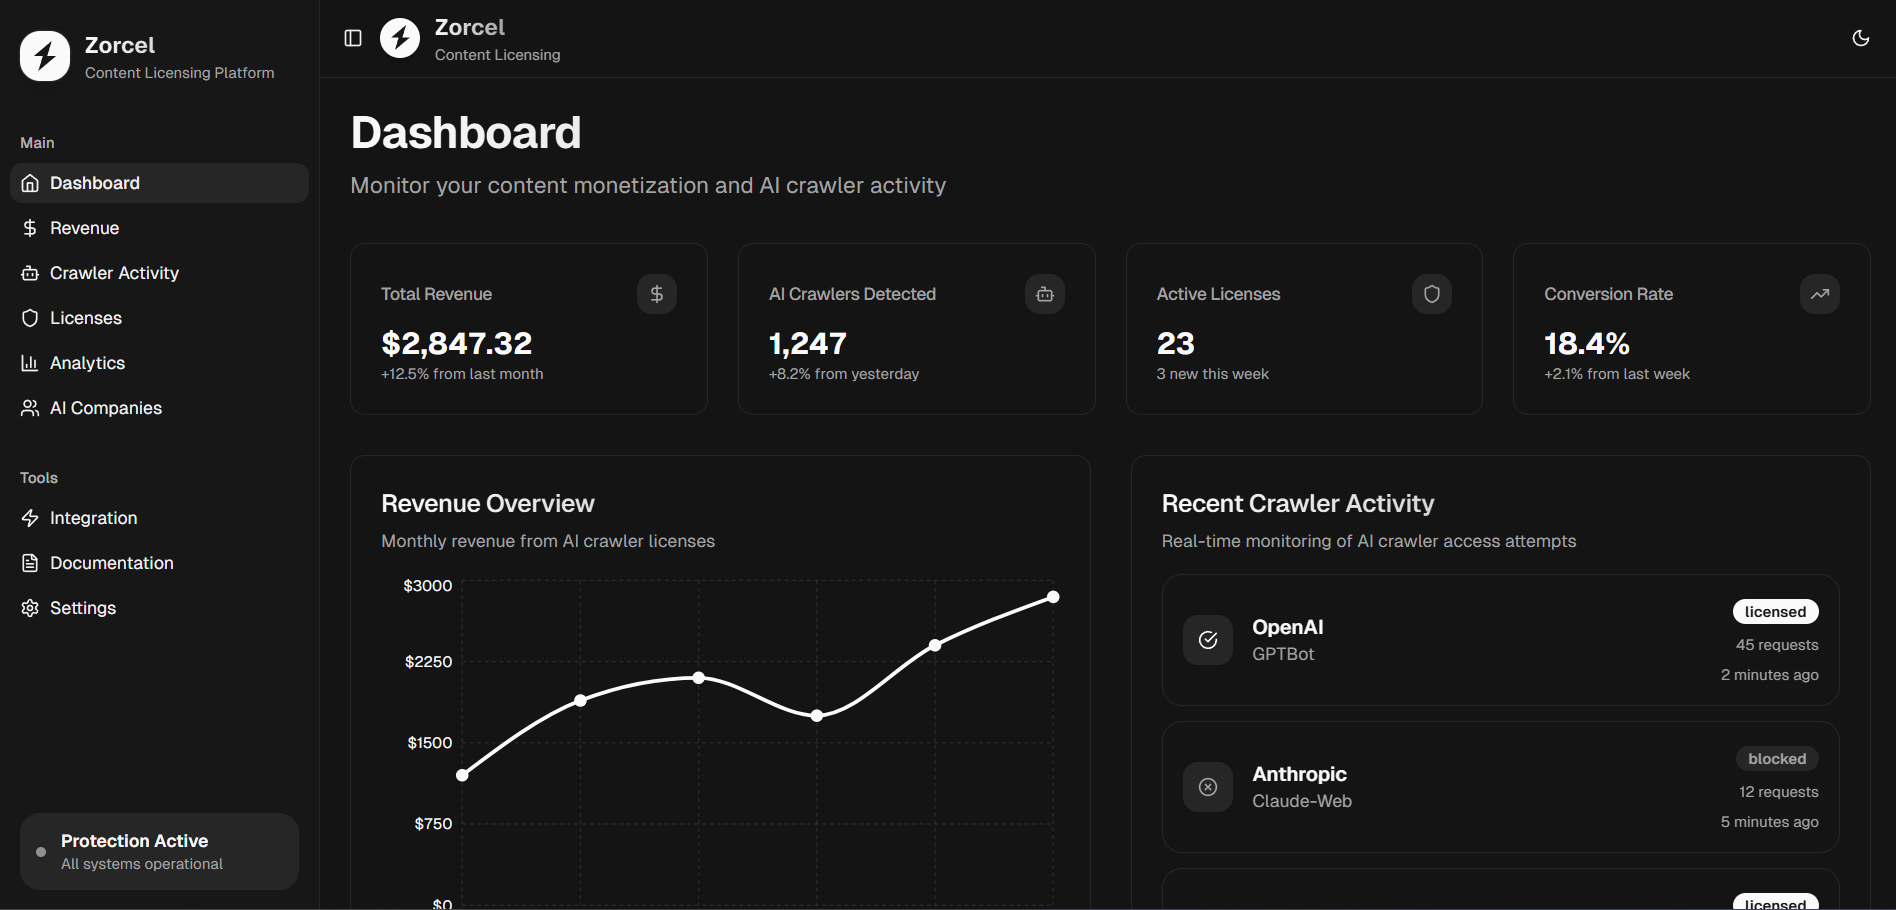Viewport: 1896px width, 910px height.
Task: Click the $2250 axis label
Action: coord(429,662)
